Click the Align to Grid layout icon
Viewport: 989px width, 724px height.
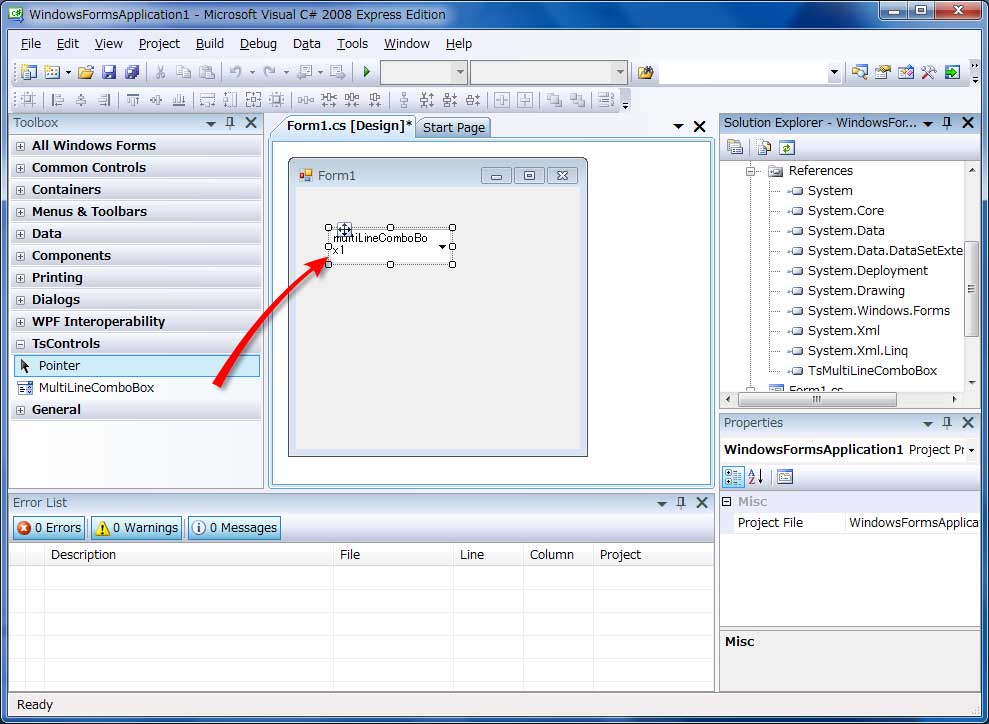[29, 100]
